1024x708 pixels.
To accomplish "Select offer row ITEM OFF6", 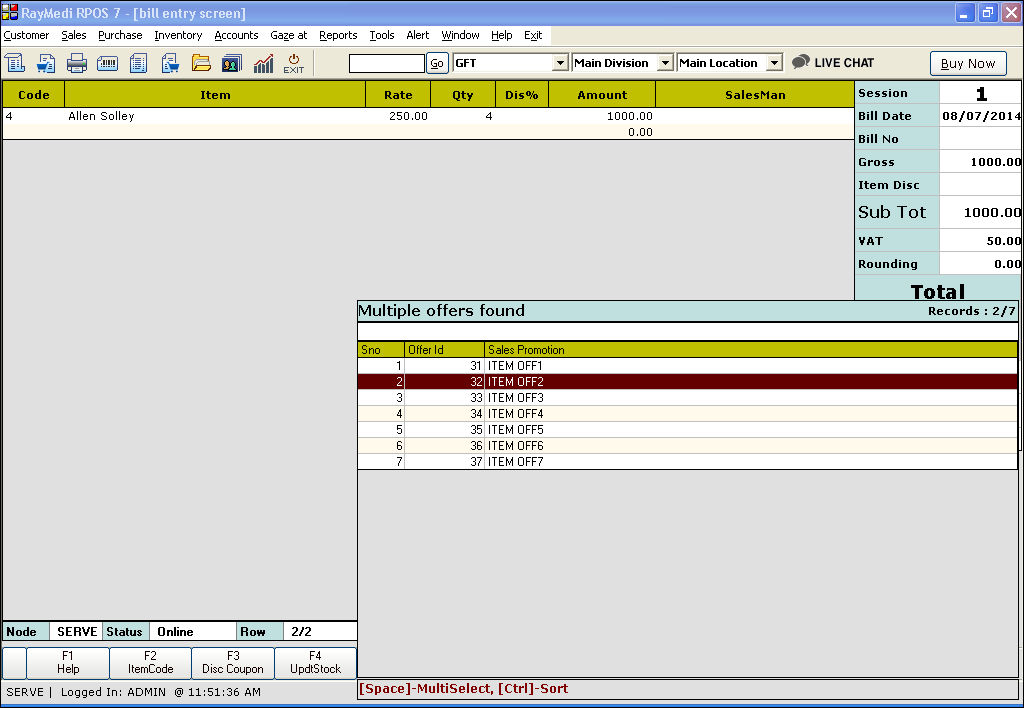I will click(x=688, y=445).
